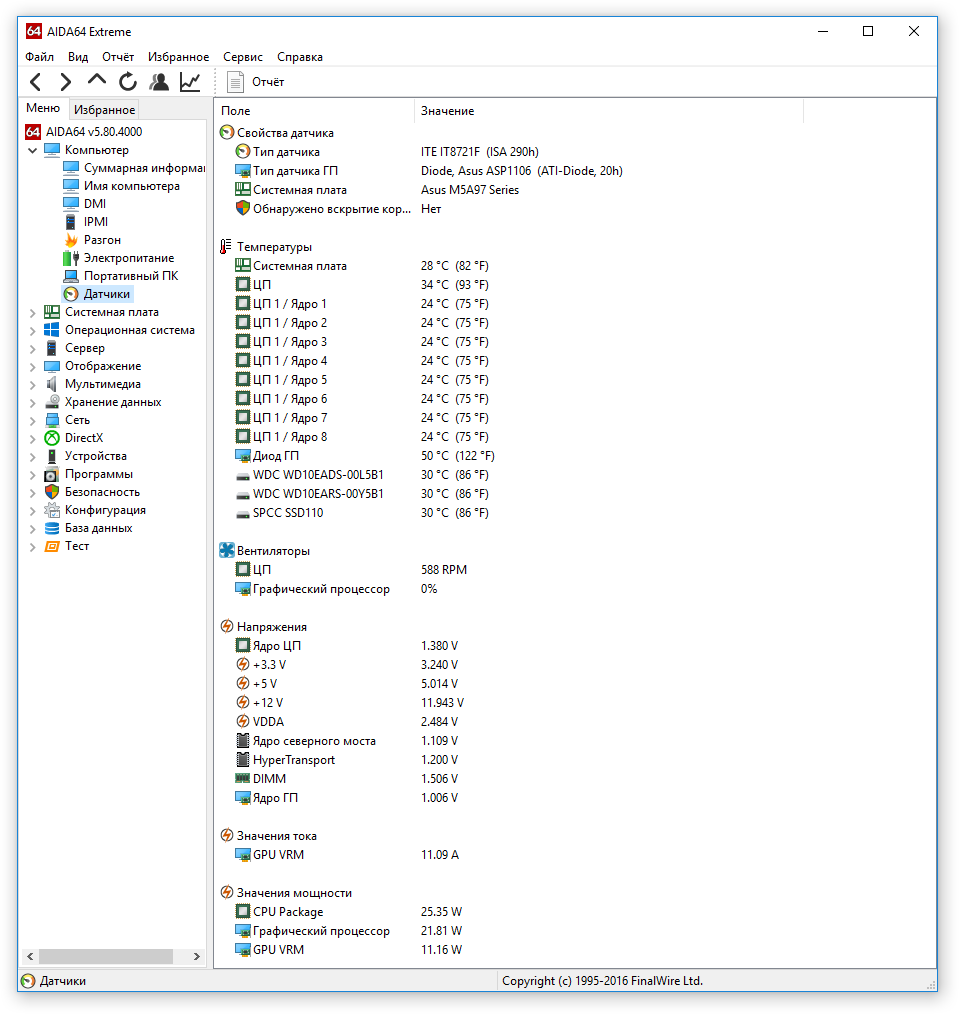Screen dimensions: 959x1014
Task: Select the WDC WD10EADS-00L5B1 row
Action: 361,475
